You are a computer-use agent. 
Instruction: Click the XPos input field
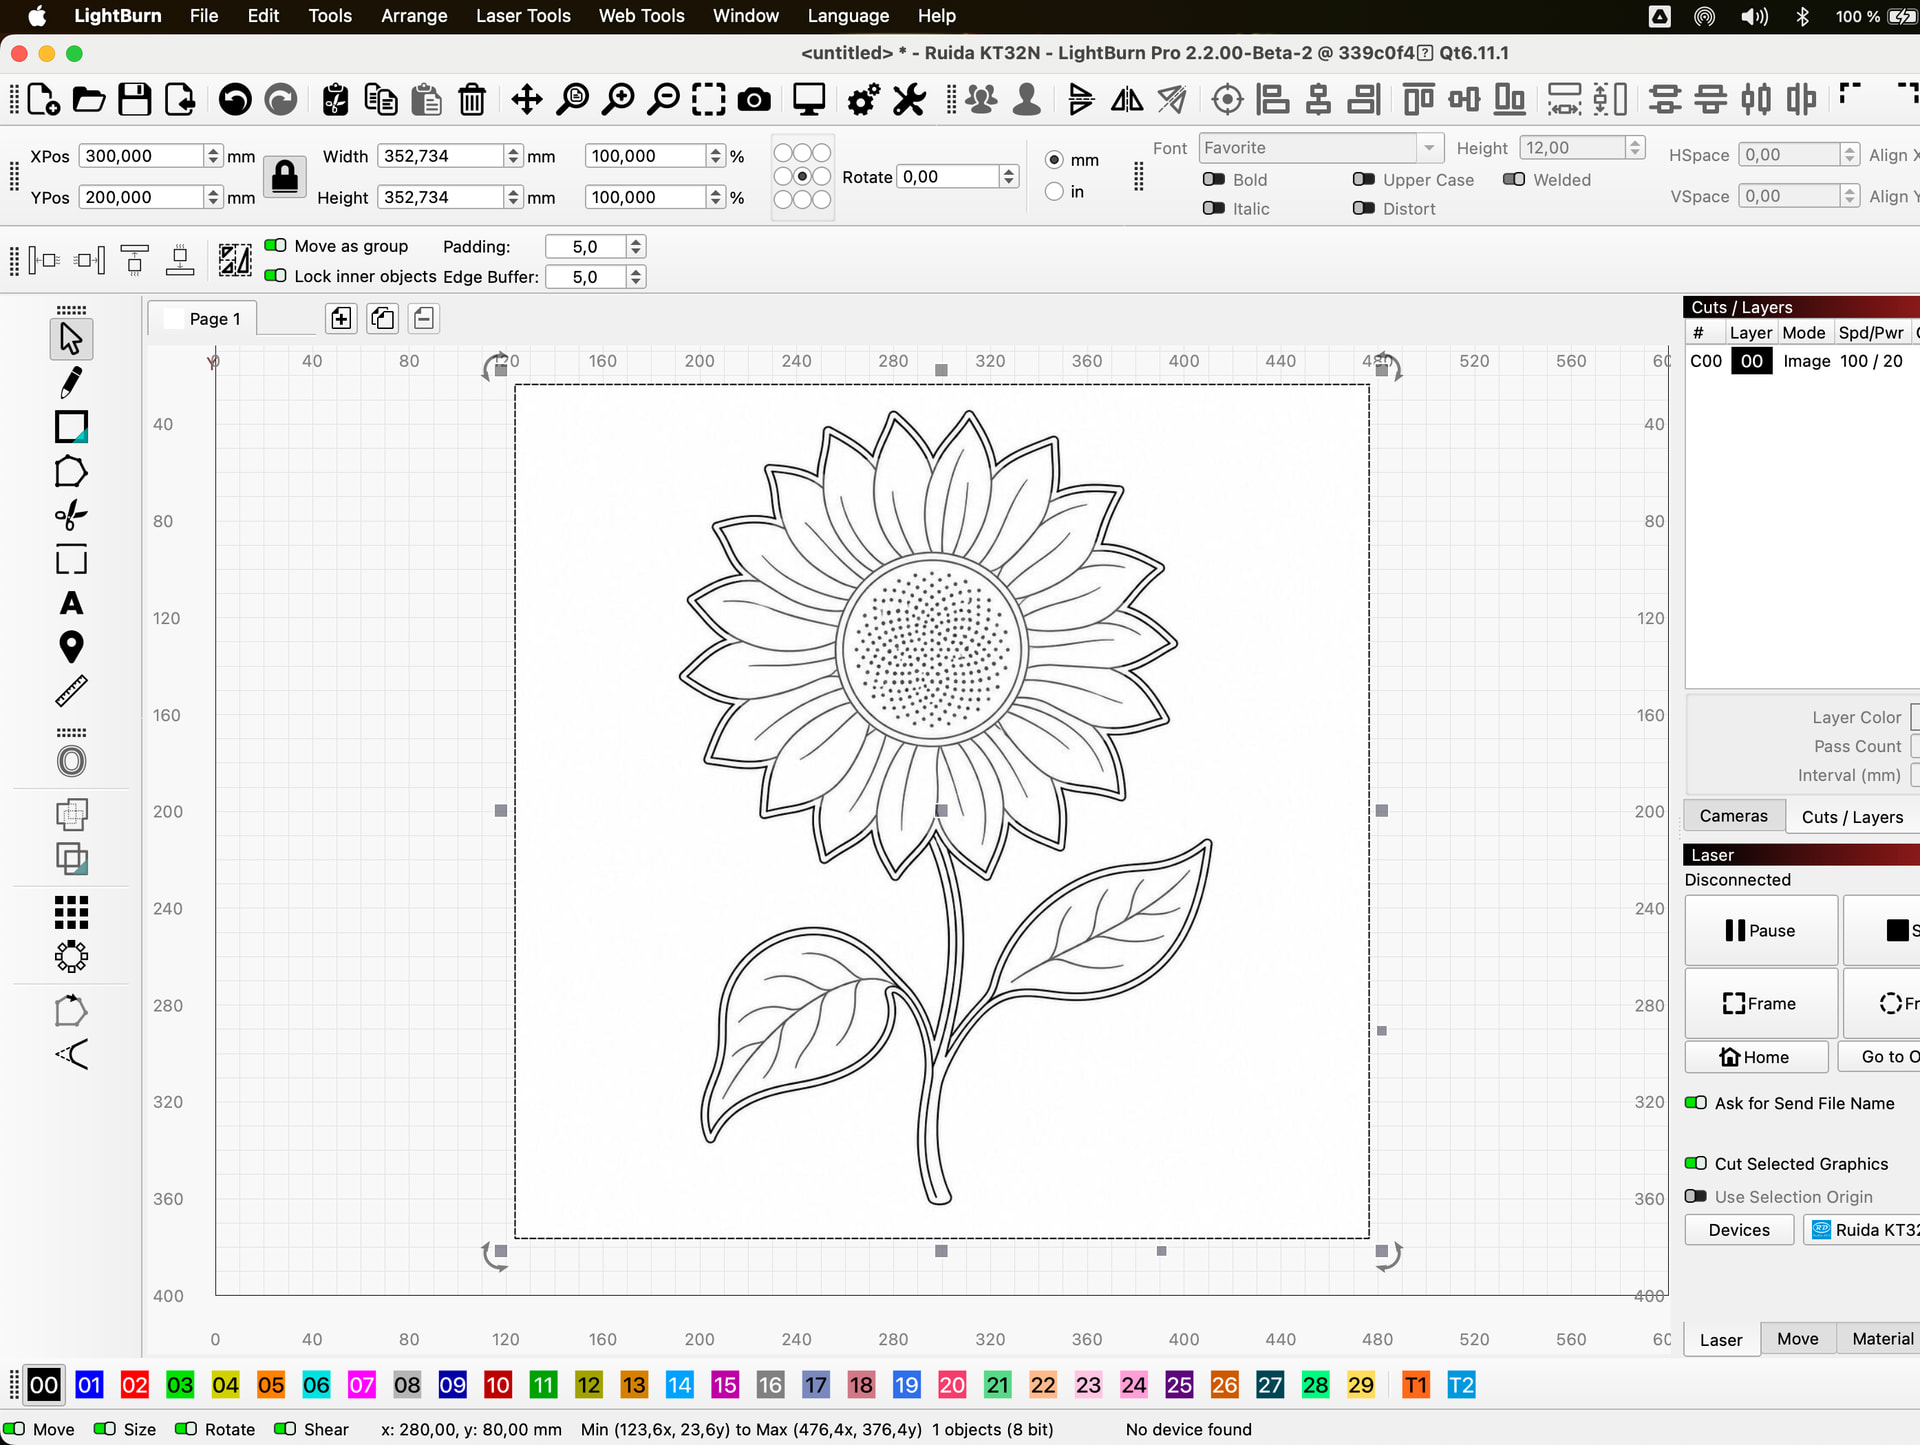point(142,155)
